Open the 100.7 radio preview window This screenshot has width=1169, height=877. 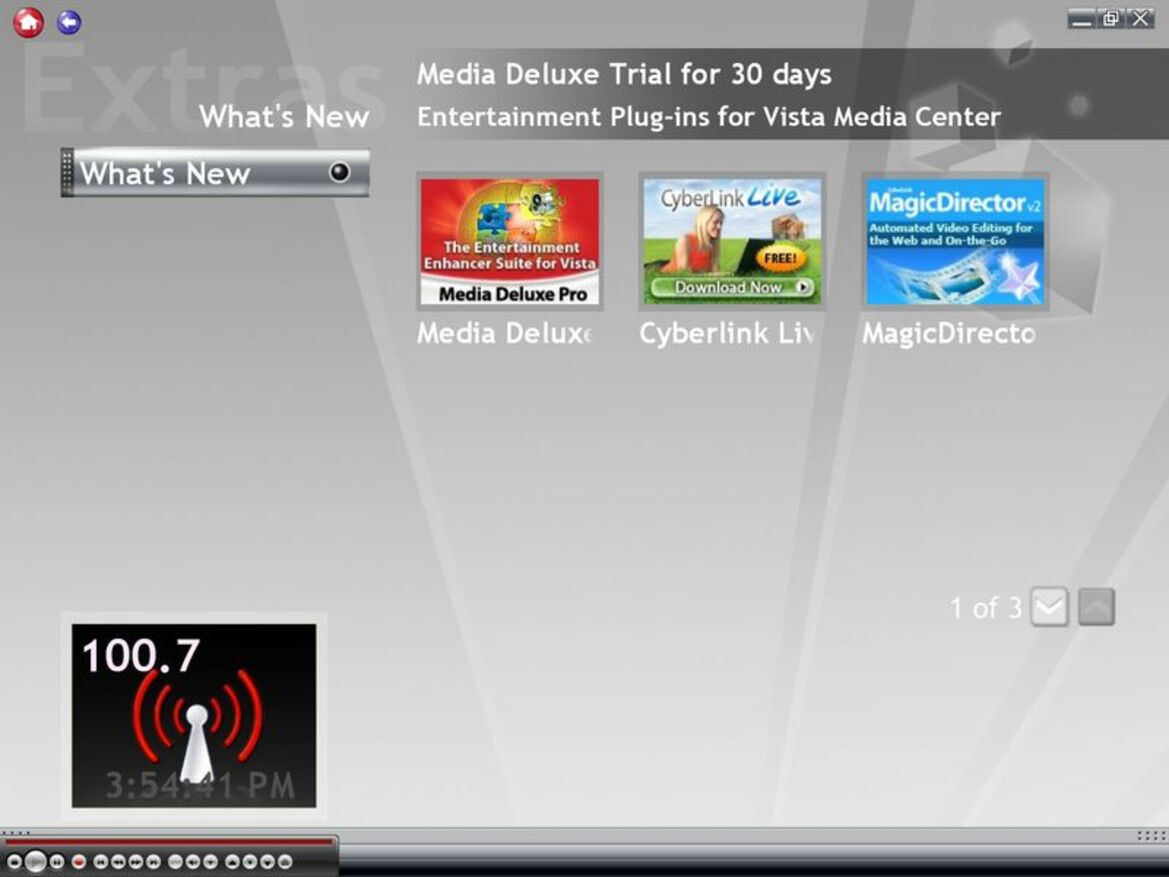click(x=194, y=716)
